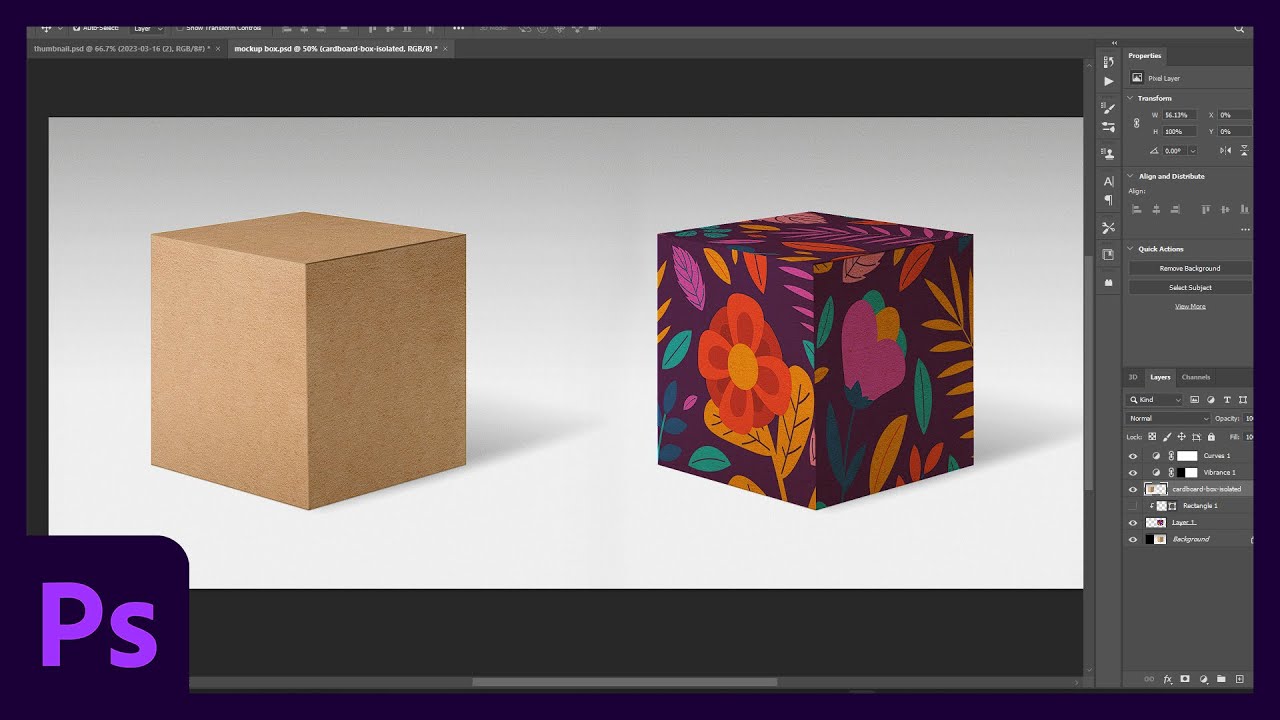Viewport: 1280px width, 720px height.
Task: Click the Select Subject button
Action: coord(1190,287)
